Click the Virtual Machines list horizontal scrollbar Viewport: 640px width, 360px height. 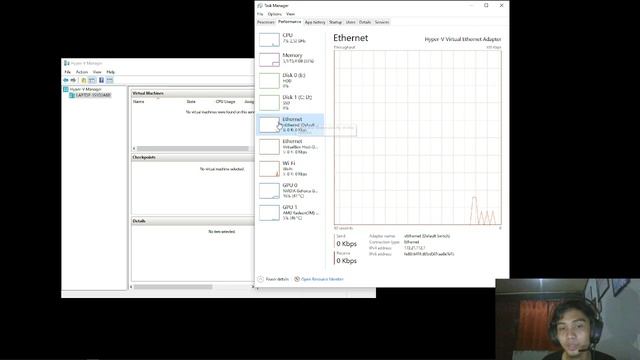[193, 148]
